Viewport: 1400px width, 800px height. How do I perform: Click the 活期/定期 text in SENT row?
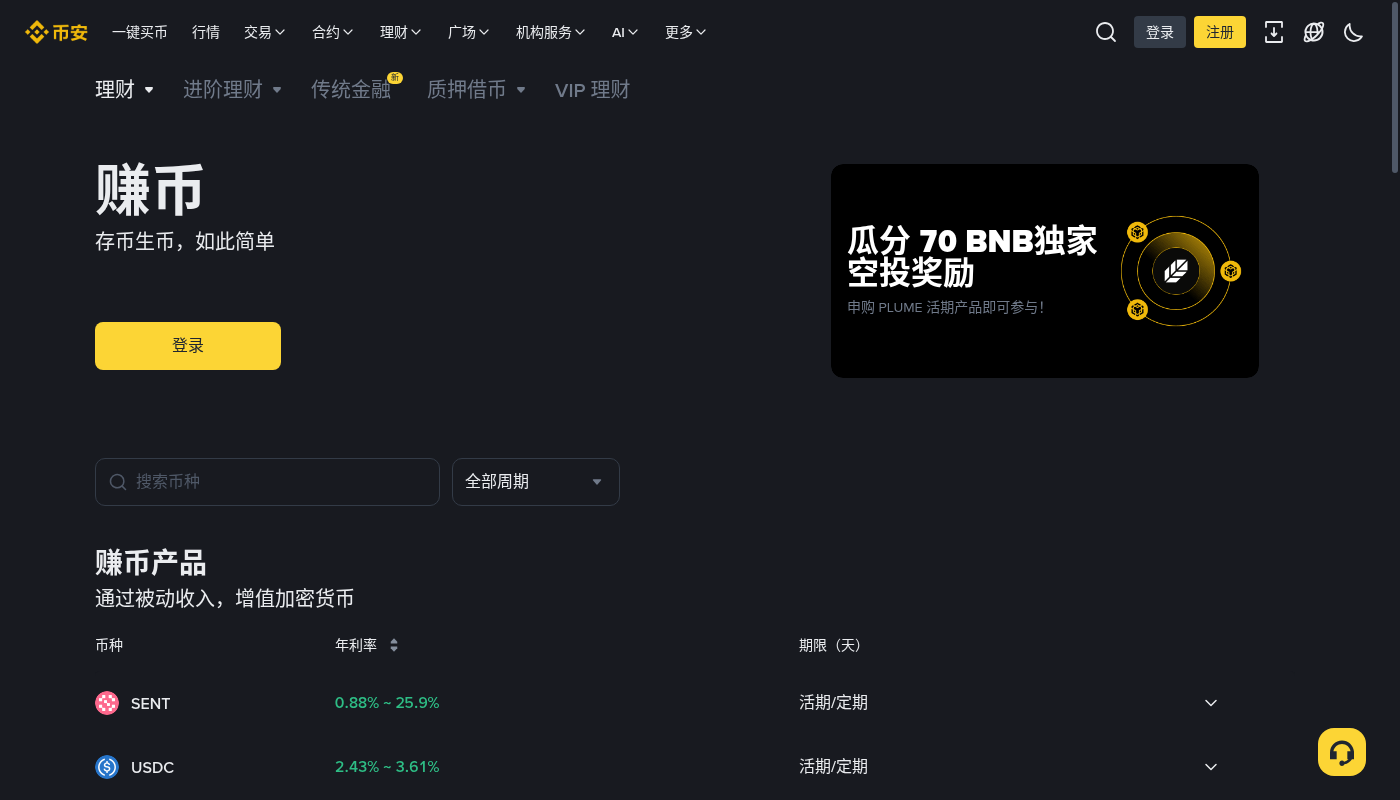pos(833,703)
